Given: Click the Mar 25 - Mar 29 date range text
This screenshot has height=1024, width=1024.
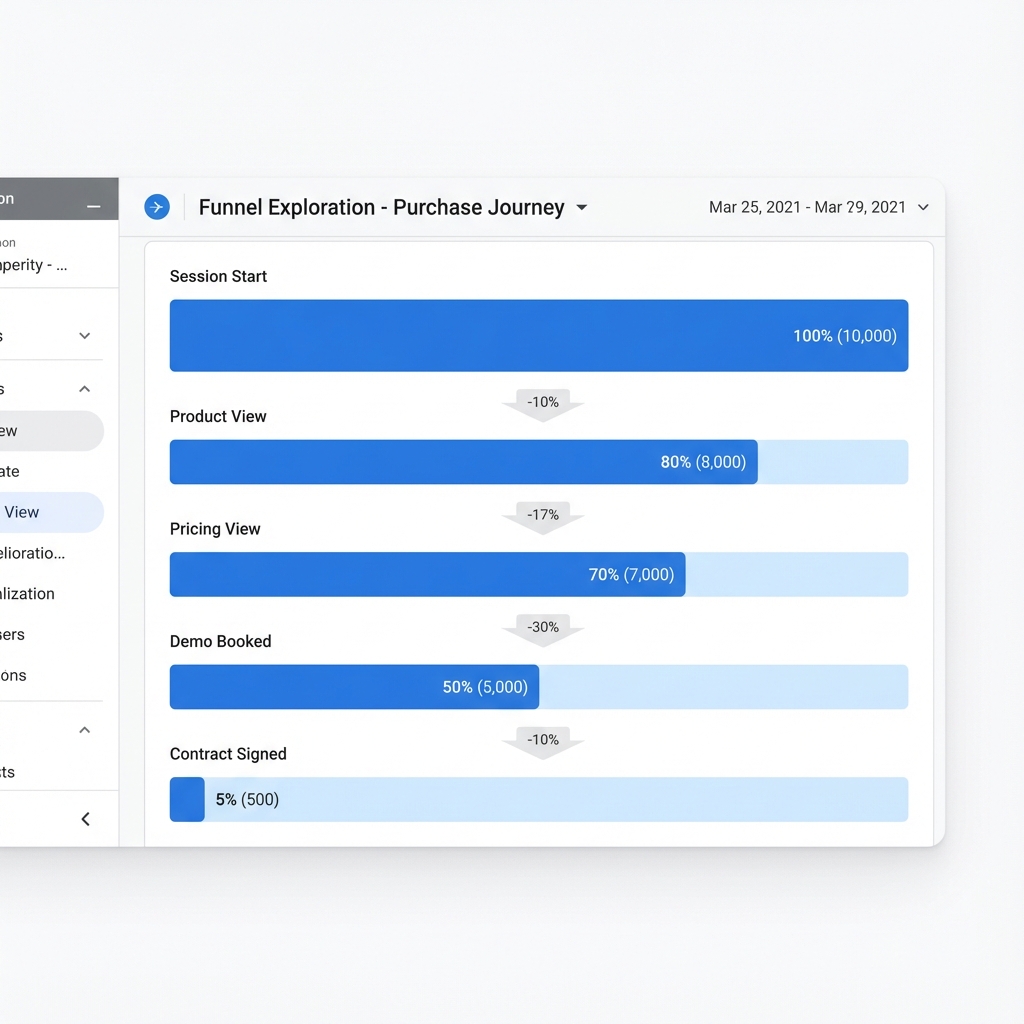Looking at the screenshot, I should click(x=807, y=207).
